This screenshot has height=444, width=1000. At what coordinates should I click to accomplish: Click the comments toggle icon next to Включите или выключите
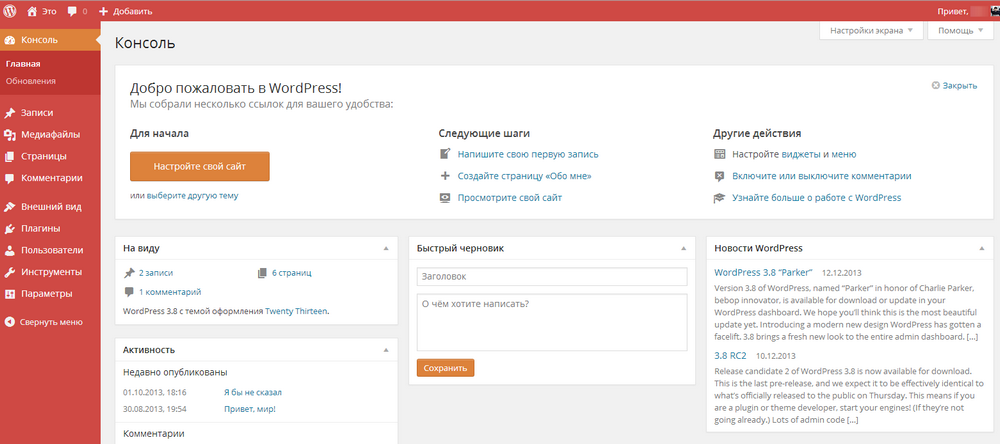[x=719, y=176]
